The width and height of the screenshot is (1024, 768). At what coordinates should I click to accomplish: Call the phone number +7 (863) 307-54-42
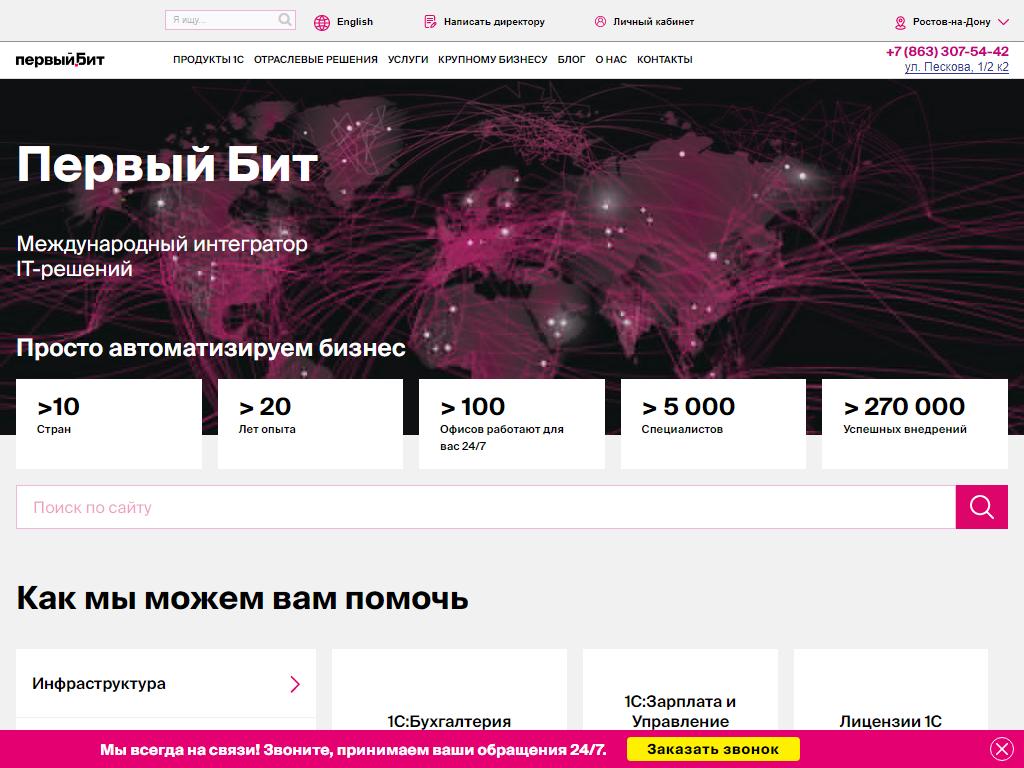point(947,51)
